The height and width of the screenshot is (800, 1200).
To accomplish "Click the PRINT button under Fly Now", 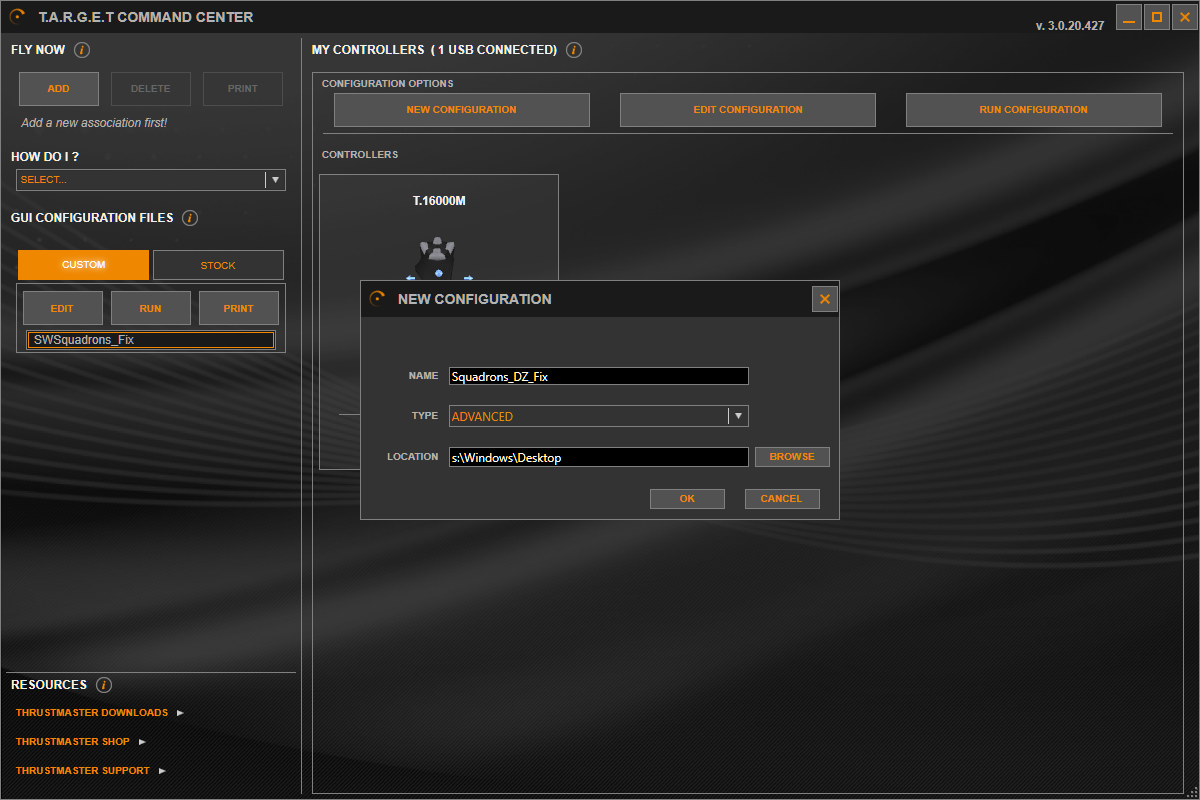I will pos(243,89).
